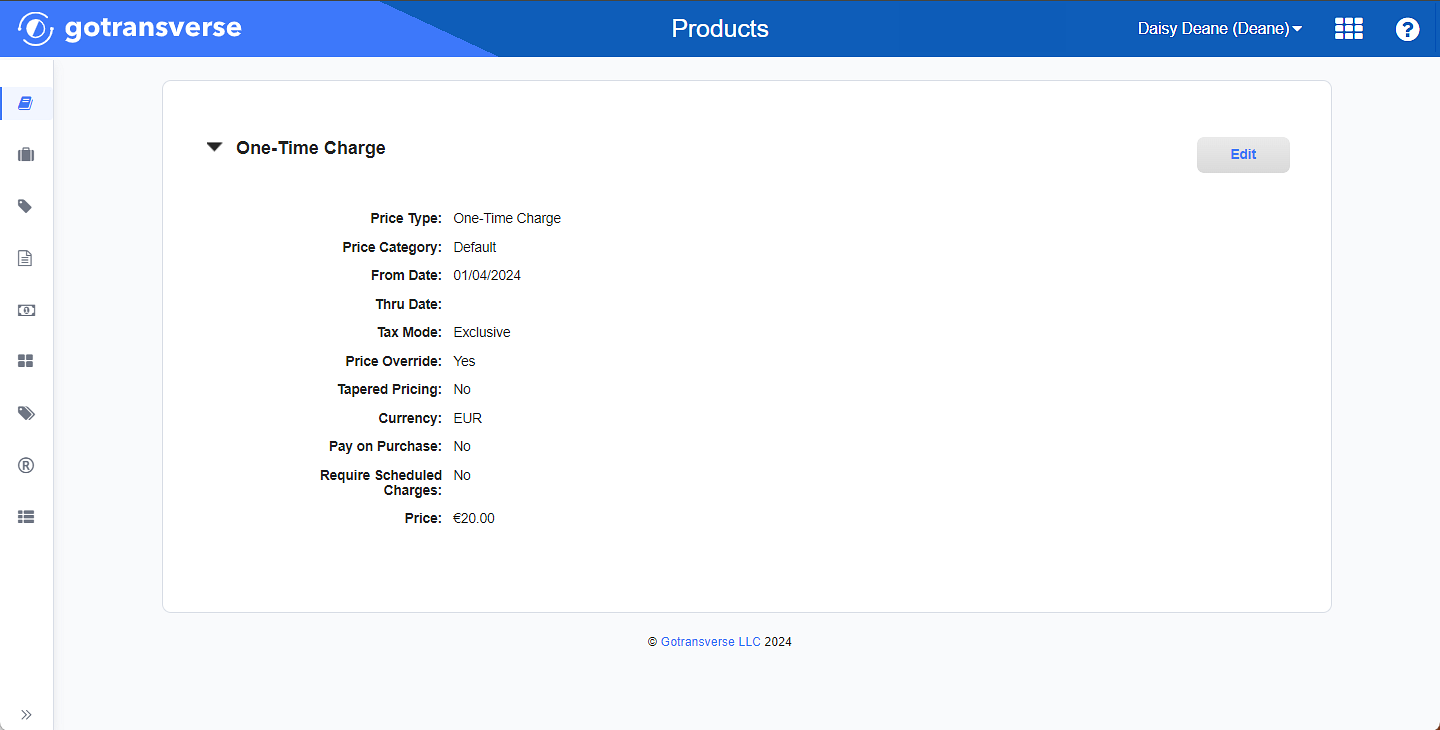Screen dimensions: 1440x730
Task: Click the gotransverse logo
Action: click(130, 28)
